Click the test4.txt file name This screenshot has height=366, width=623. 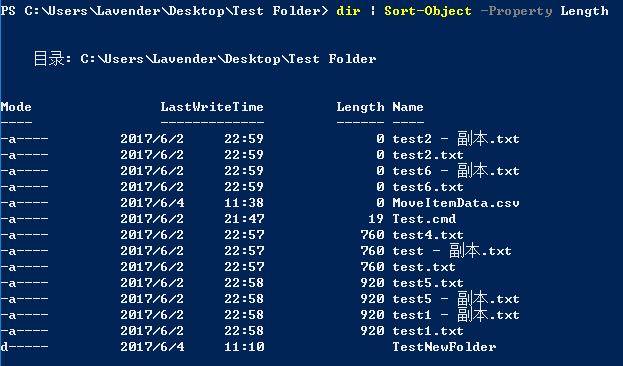[x=428, y=235]
